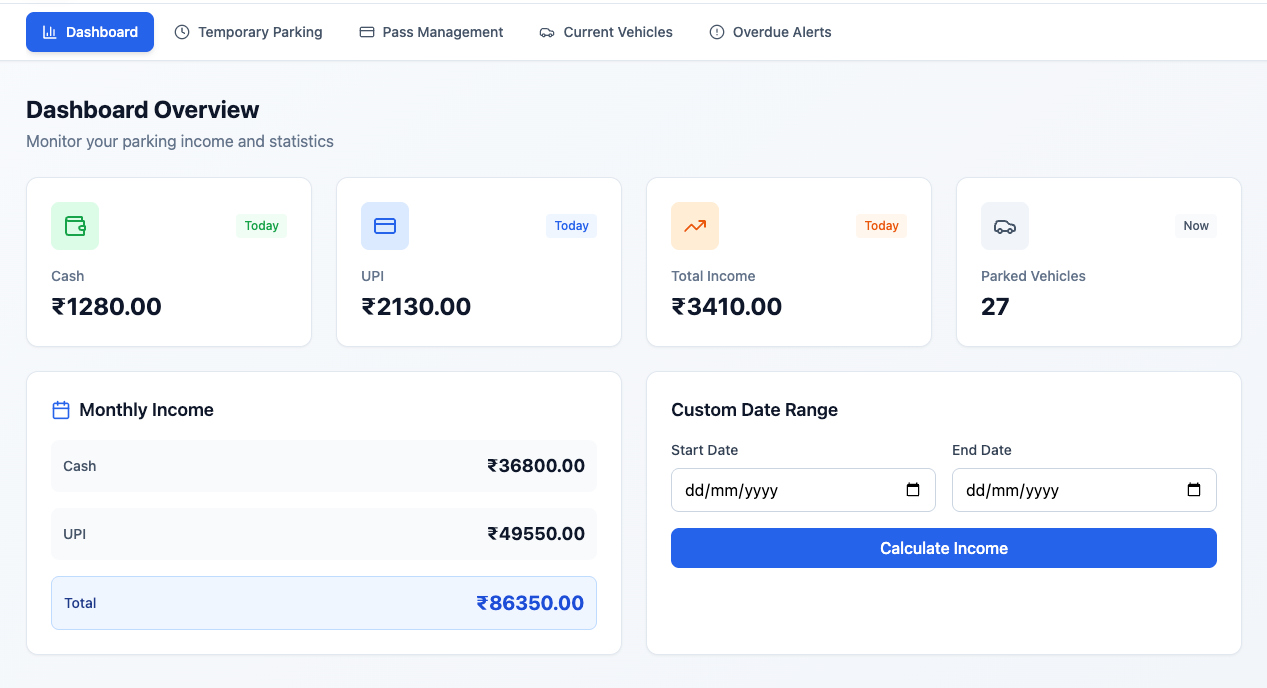This screenshot has width=1267, height=688.
Task: Select the ₹2130.00 UPI amount
Action: click(416, 307)
